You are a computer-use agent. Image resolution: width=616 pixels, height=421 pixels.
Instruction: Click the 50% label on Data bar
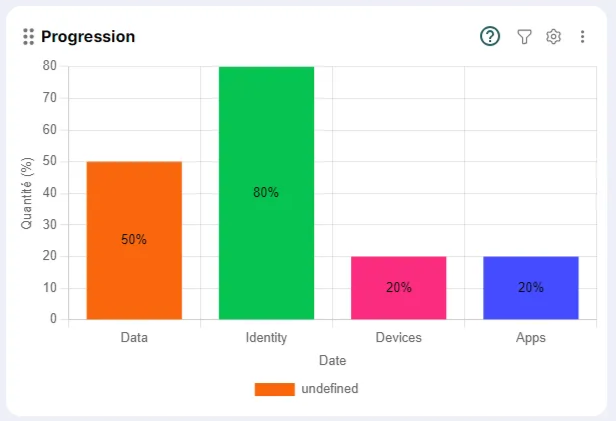pyautogui.click(x=134, y=240)
